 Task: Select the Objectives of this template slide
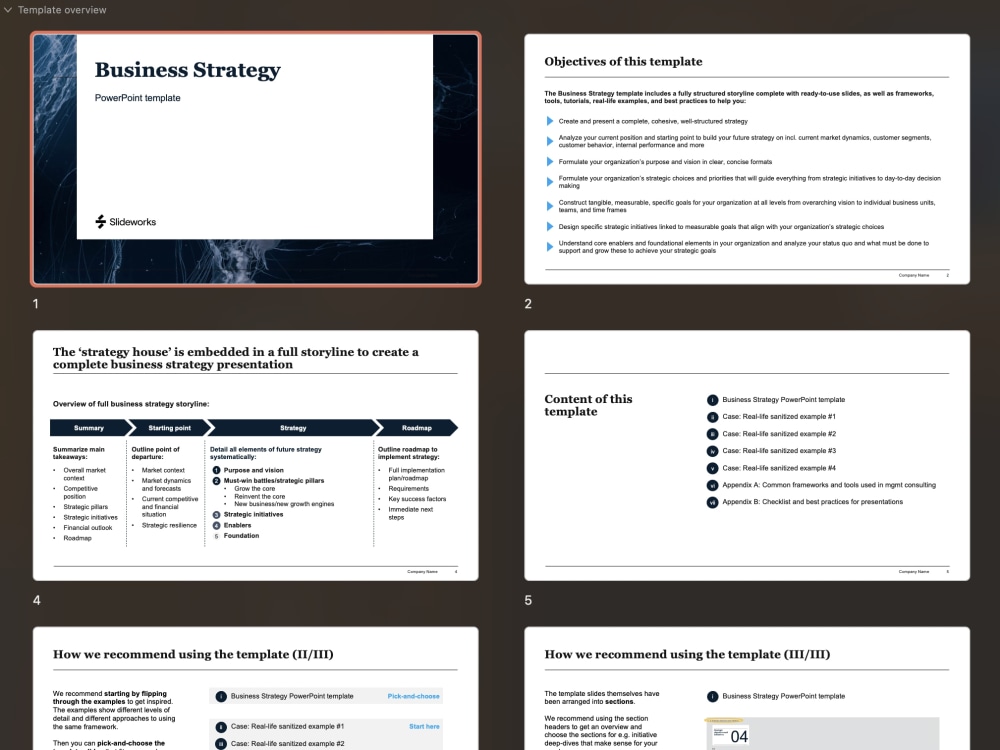click(745, 159)
